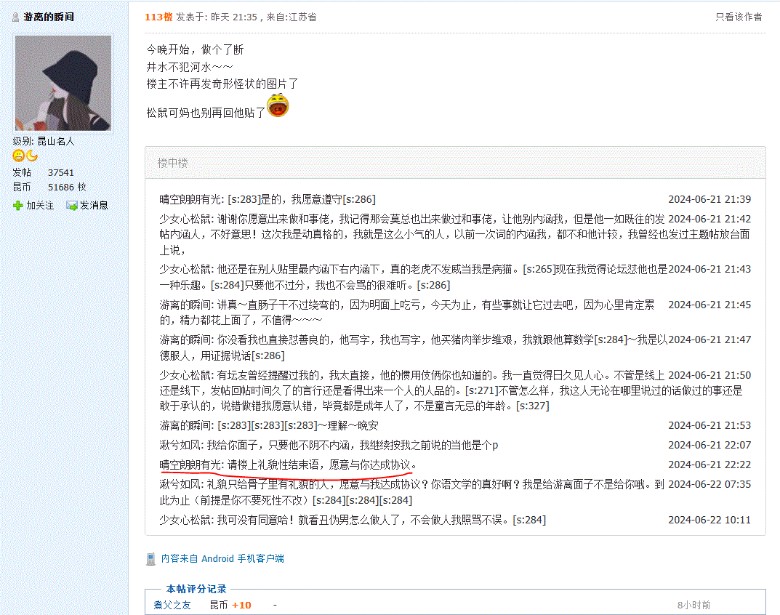780x615 pixels.
Task: Open 内容来自 Android 手机客户端 link
Action: (x=222, y=558)
